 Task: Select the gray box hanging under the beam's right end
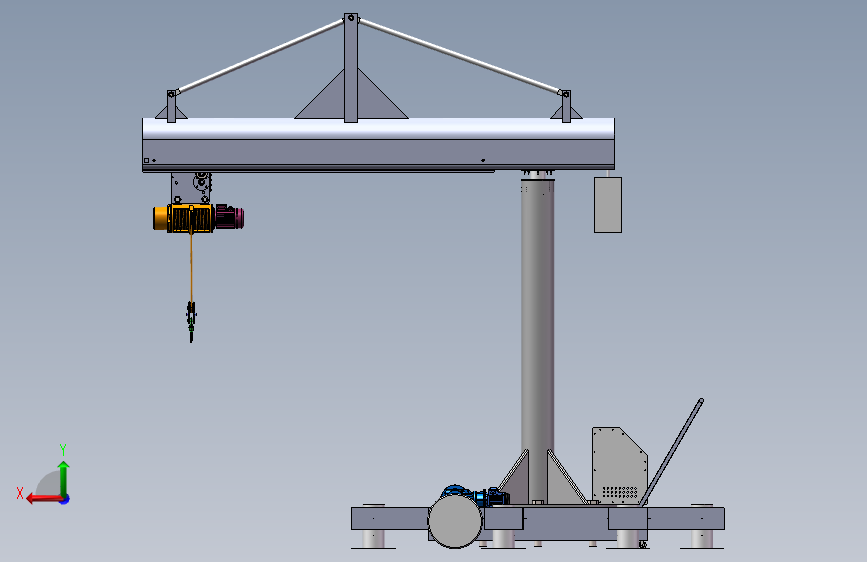pos(608,205)
